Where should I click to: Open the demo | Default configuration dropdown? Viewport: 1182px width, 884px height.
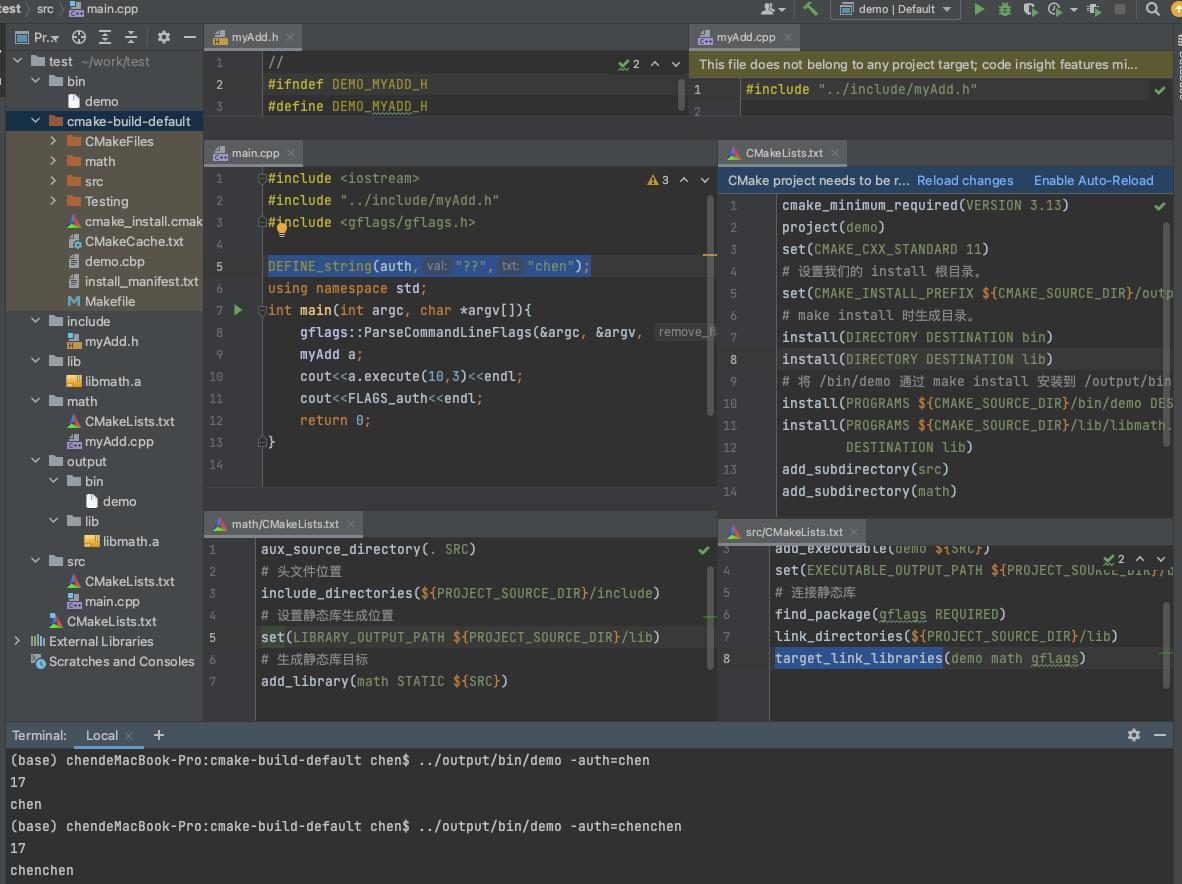[897, 9]
